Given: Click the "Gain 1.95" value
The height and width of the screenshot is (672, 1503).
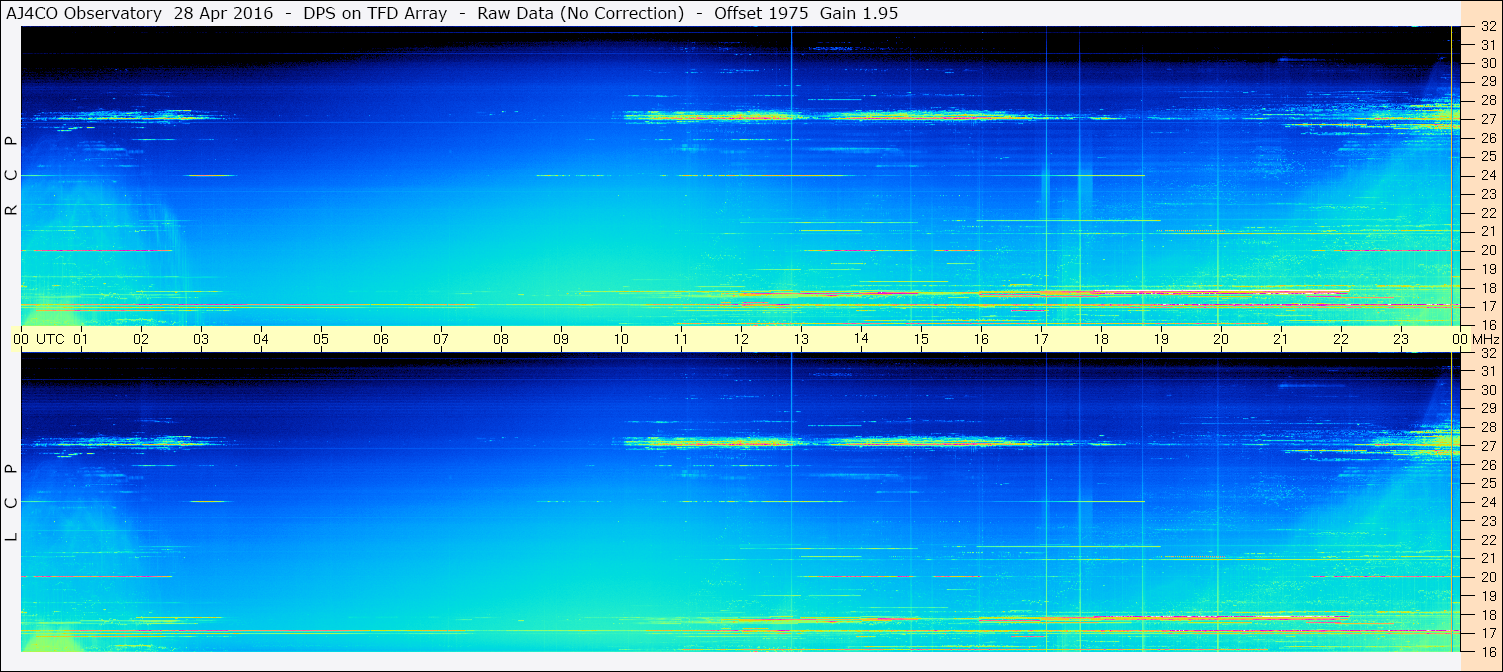Looking at the screenshot, I should 859,13.
